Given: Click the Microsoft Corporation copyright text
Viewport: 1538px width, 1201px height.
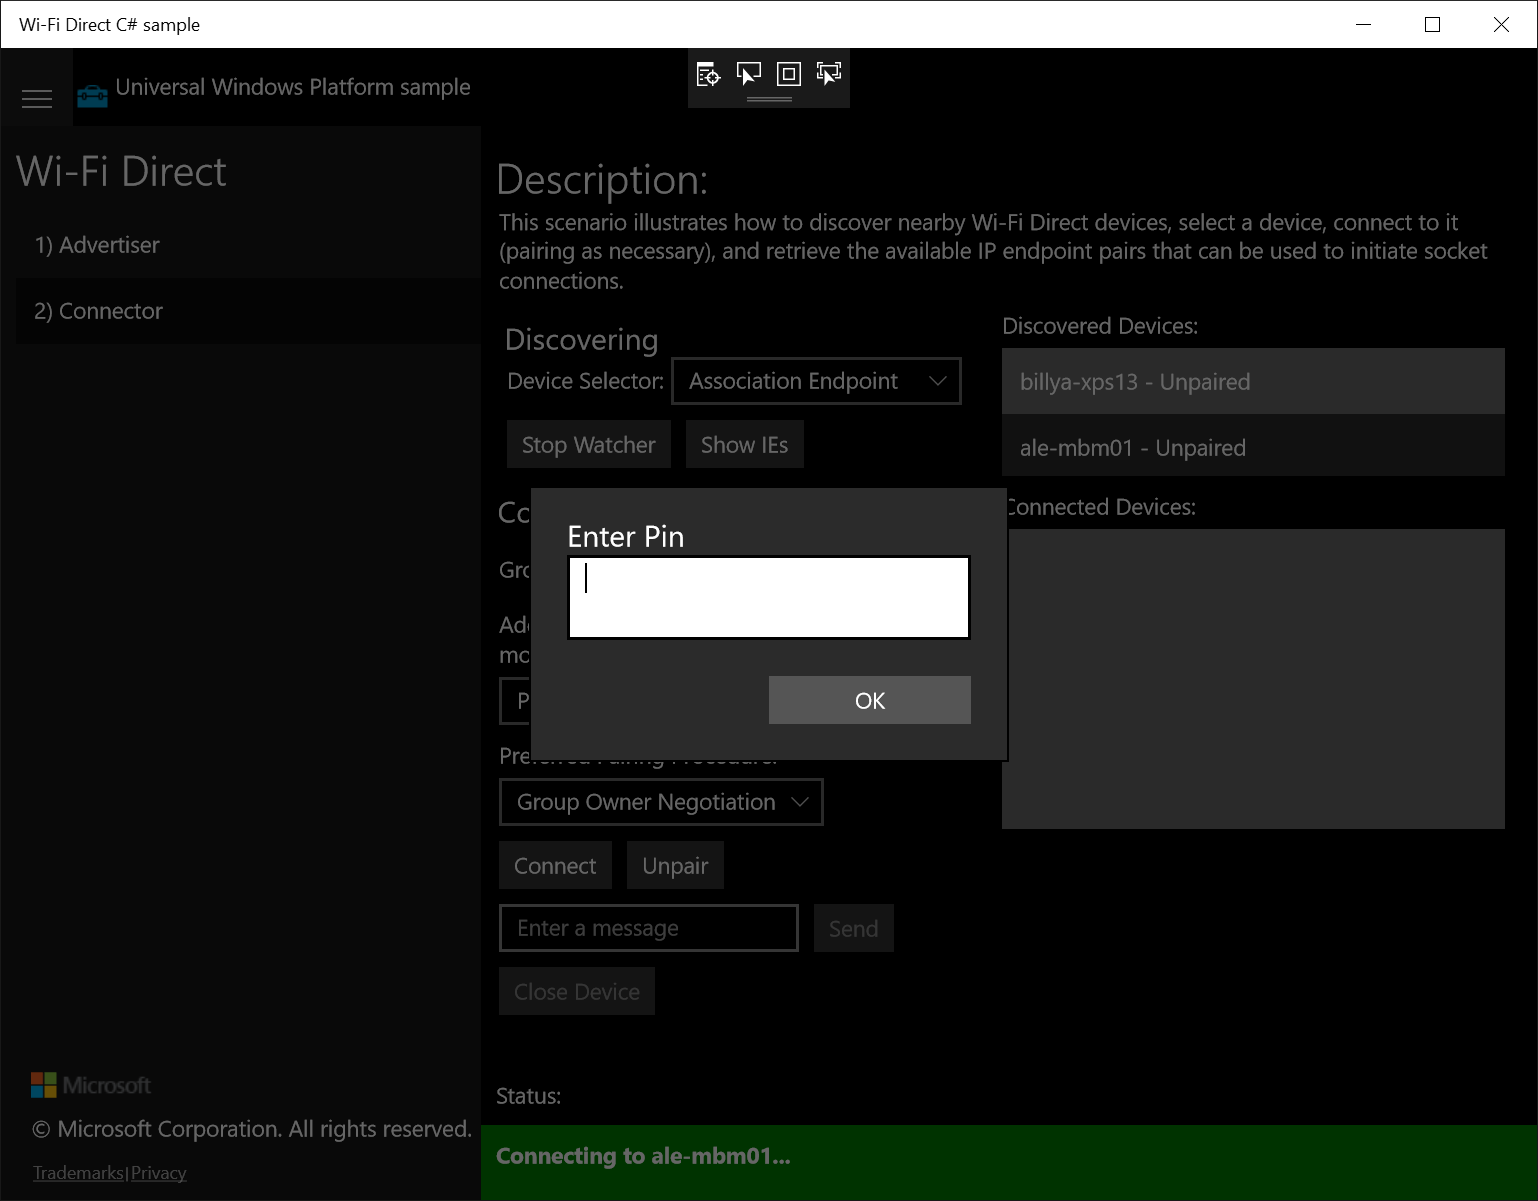Looking at the screenshot, I should [x=252, y=1129].
